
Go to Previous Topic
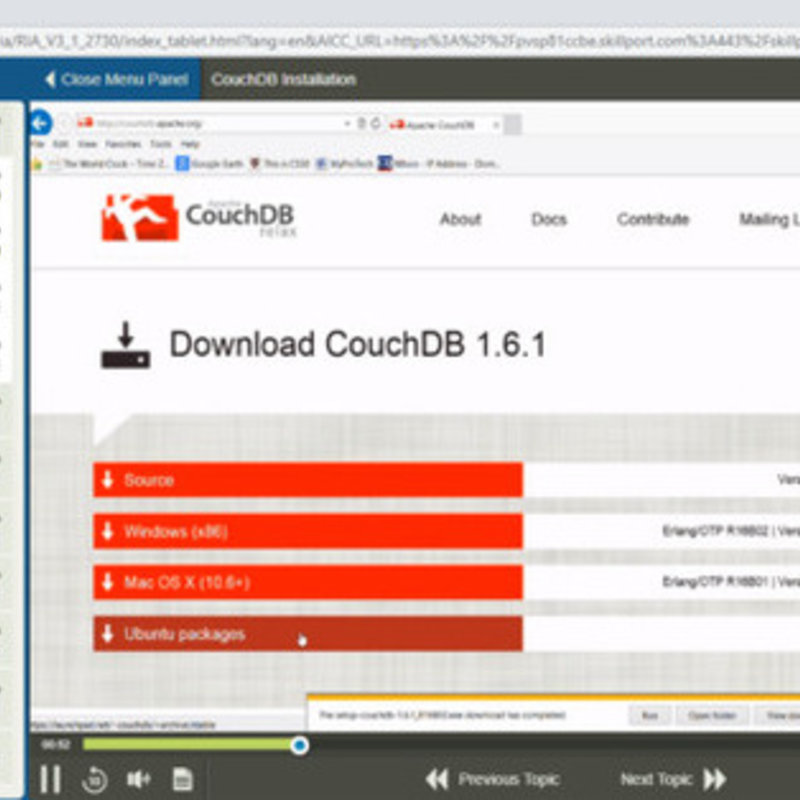[493, 780]
